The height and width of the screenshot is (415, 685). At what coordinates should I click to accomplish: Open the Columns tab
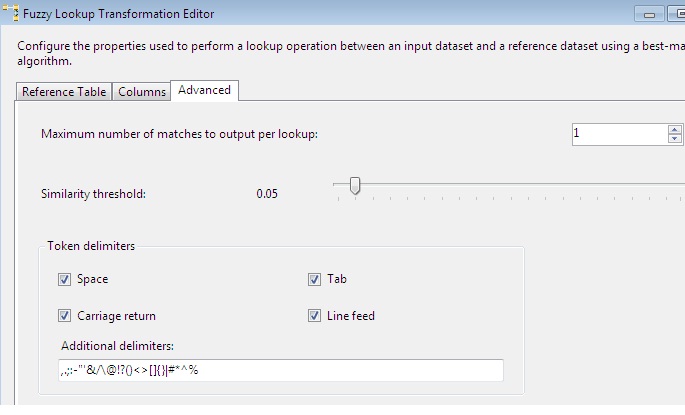[142, 92]
